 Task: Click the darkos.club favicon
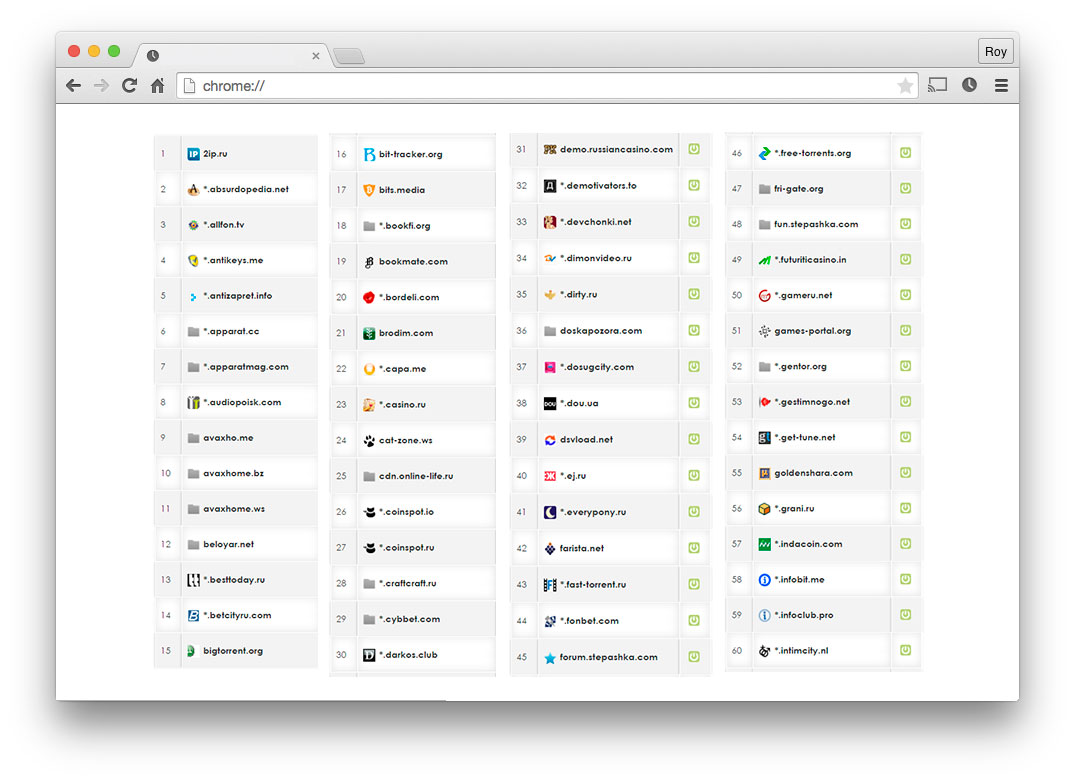[369, 655]
